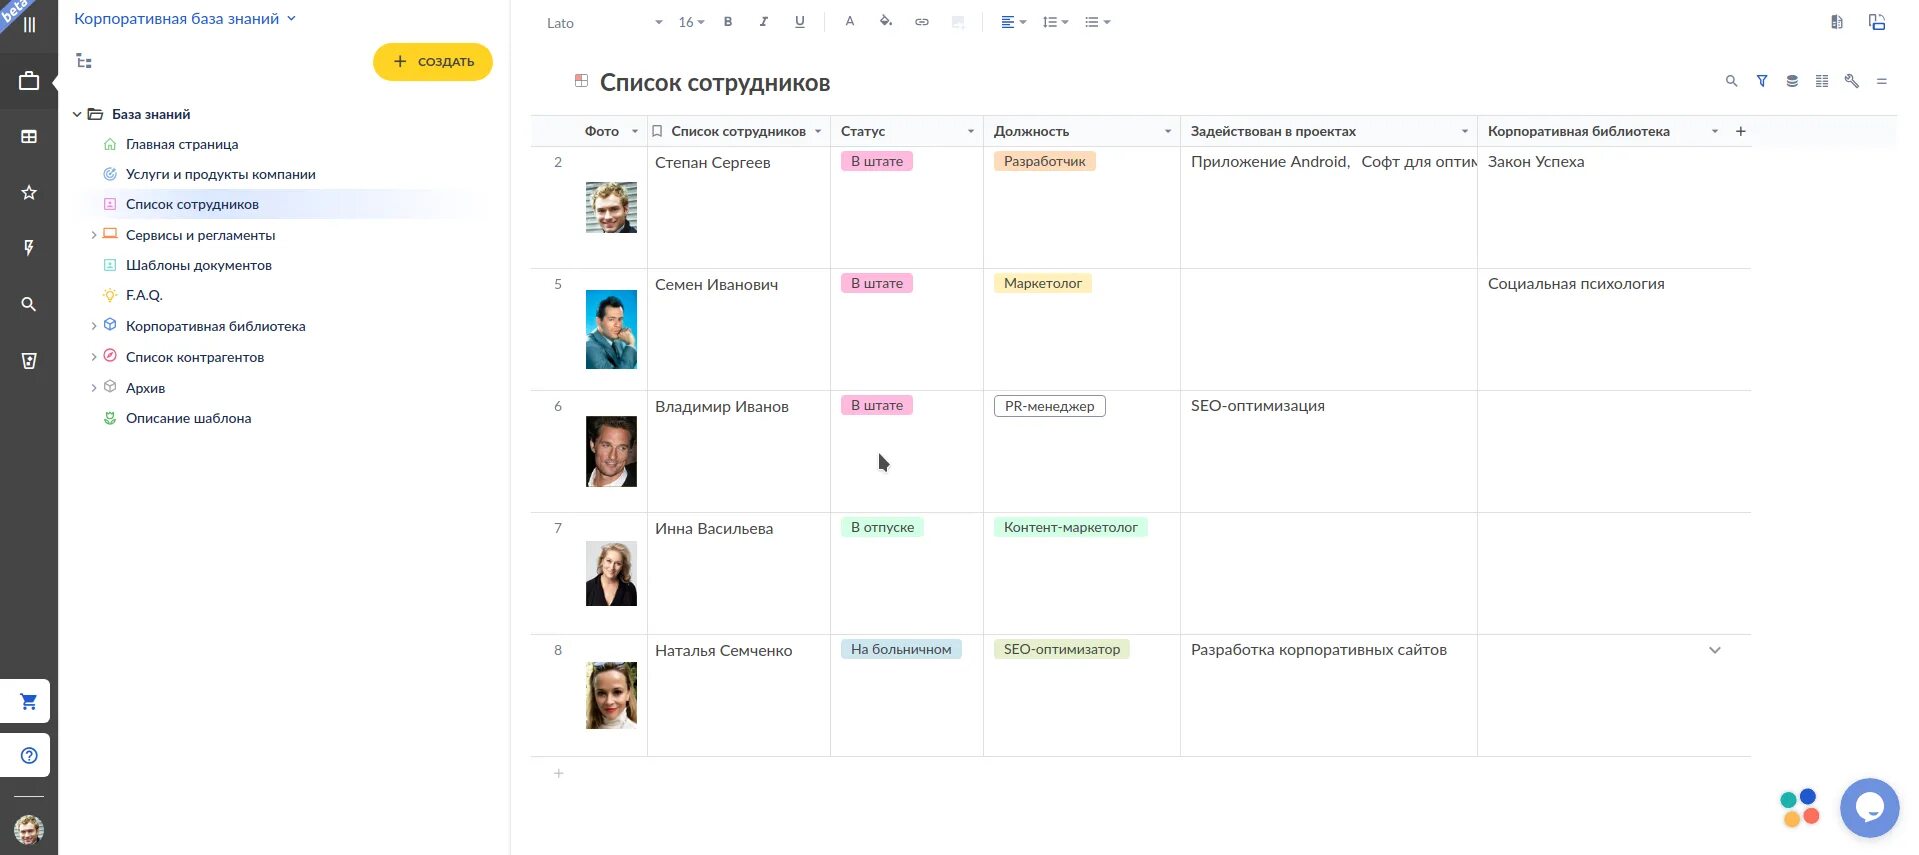Expand Список контрагентов tree node
1919x855 pixels.
tap(94, 357)
